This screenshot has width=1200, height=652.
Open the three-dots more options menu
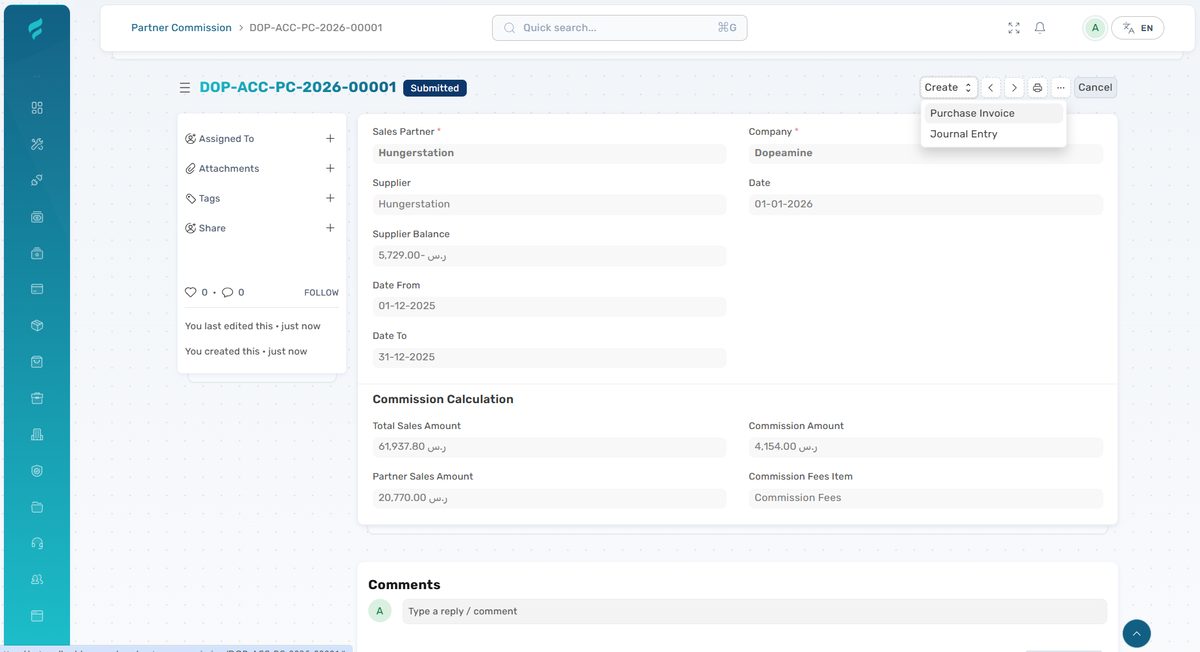coord(1061,88)
